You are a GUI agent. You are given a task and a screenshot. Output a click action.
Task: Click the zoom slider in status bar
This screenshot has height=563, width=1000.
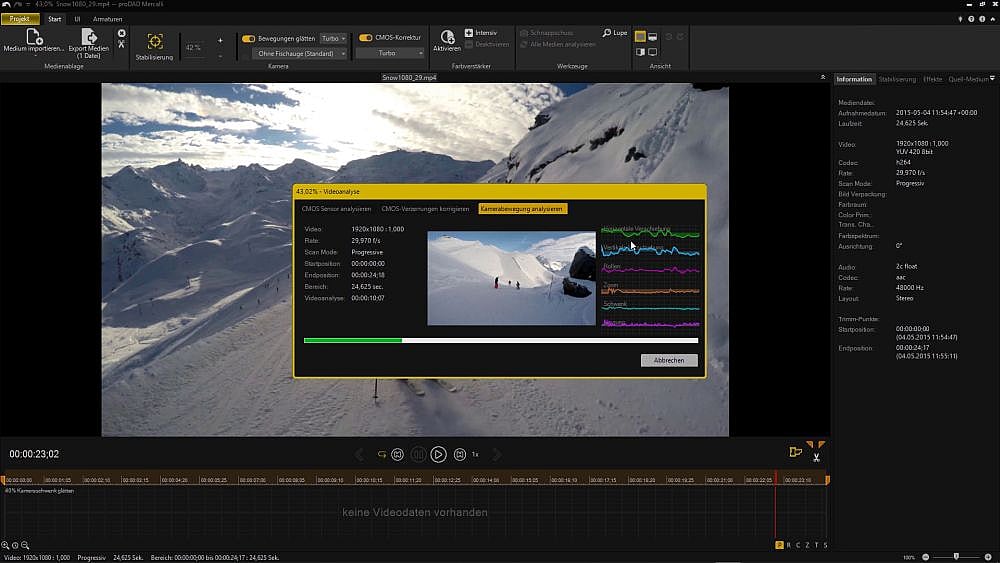point(957,556)
